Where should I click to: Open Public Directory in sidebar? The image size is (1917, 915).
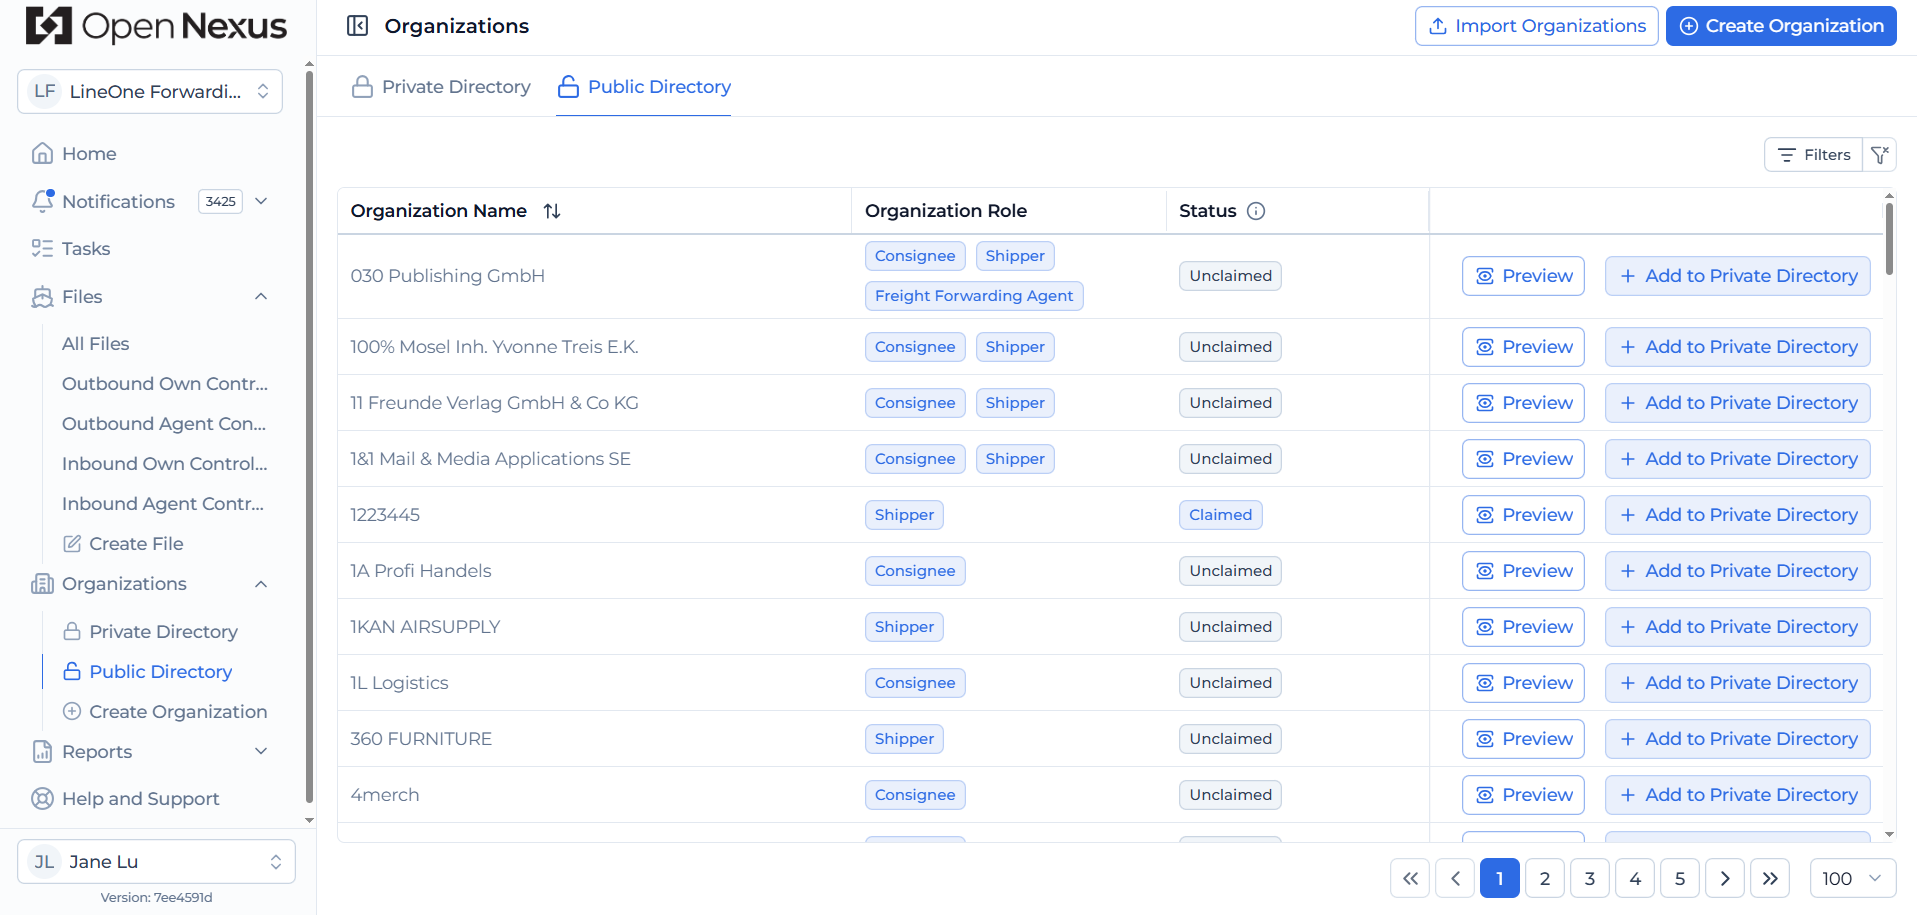(148, 672)
